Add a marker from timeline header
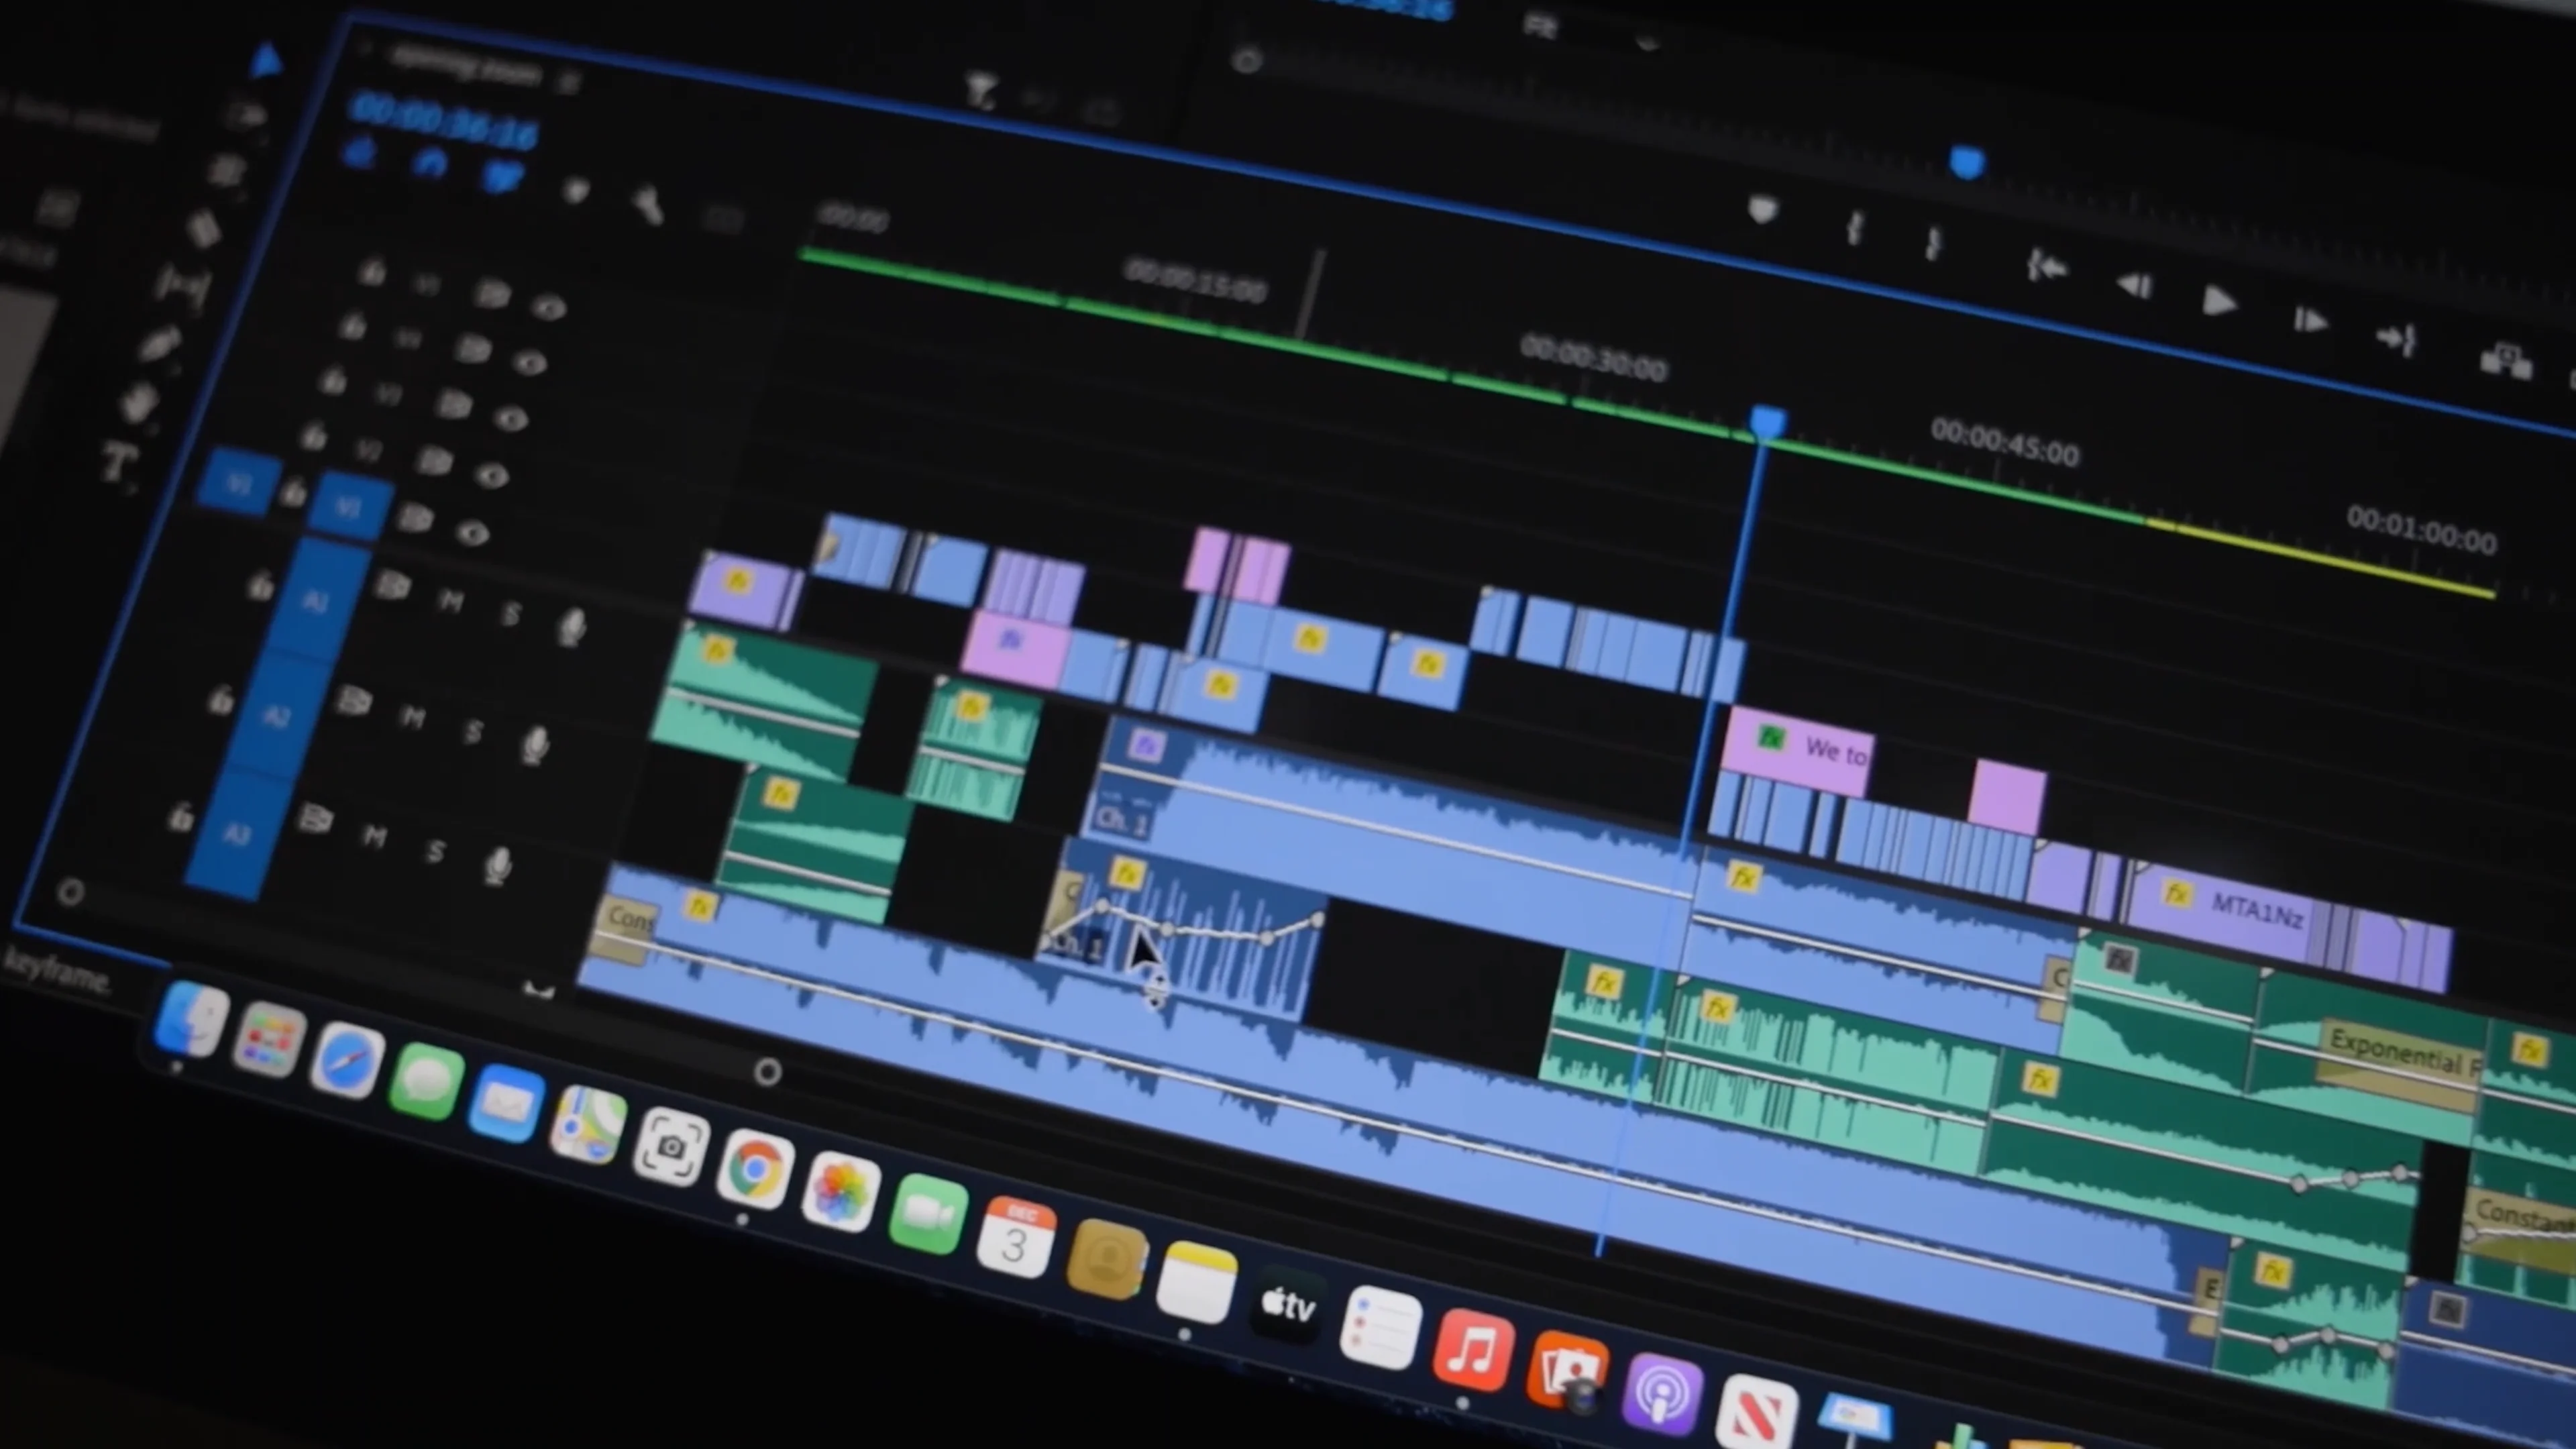 (576, 190)
